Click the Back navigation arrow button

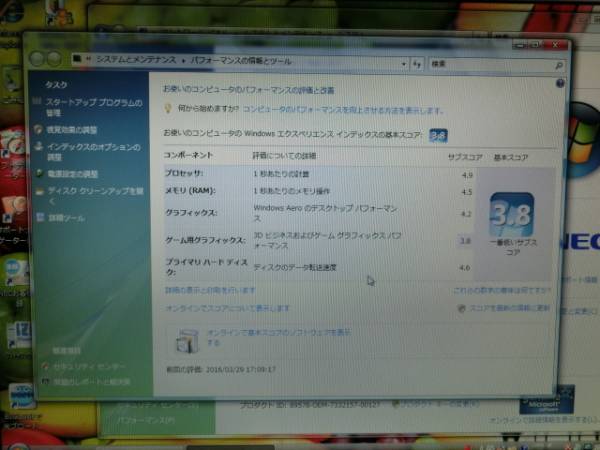[x=37, y=59]
